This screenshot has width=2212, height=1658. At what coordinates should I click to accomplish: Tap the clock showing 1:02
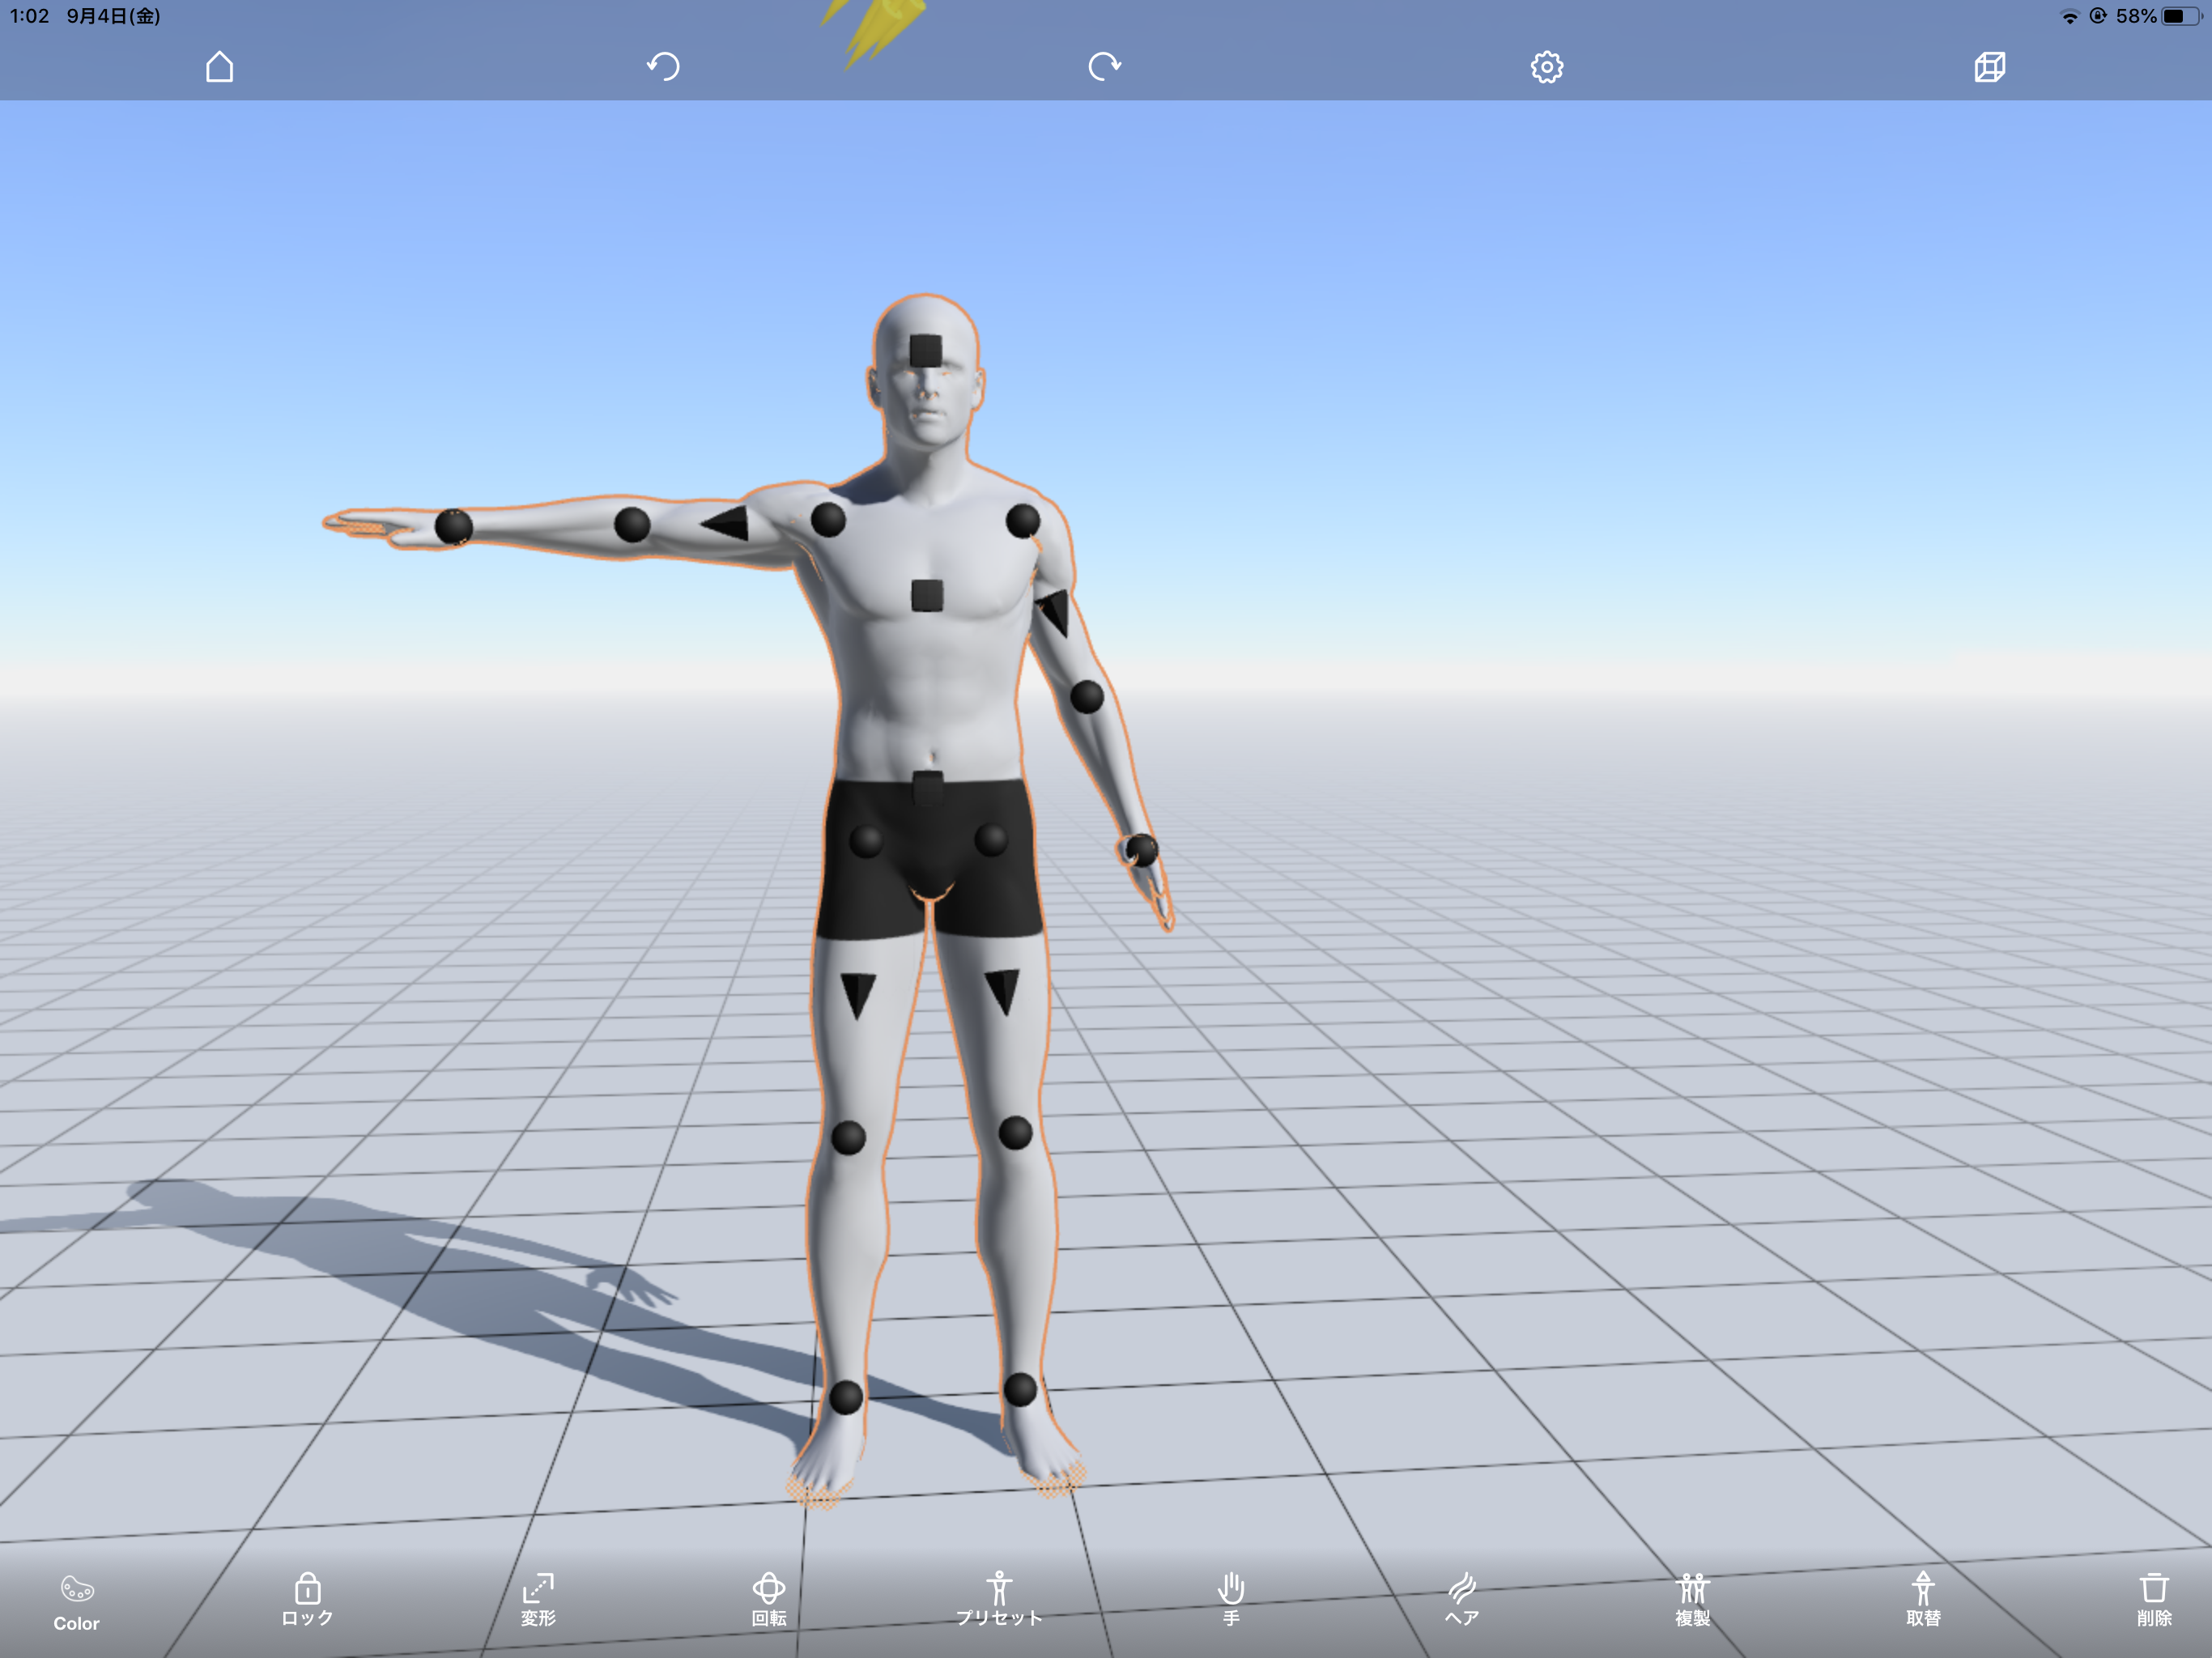tap(29, 16)
